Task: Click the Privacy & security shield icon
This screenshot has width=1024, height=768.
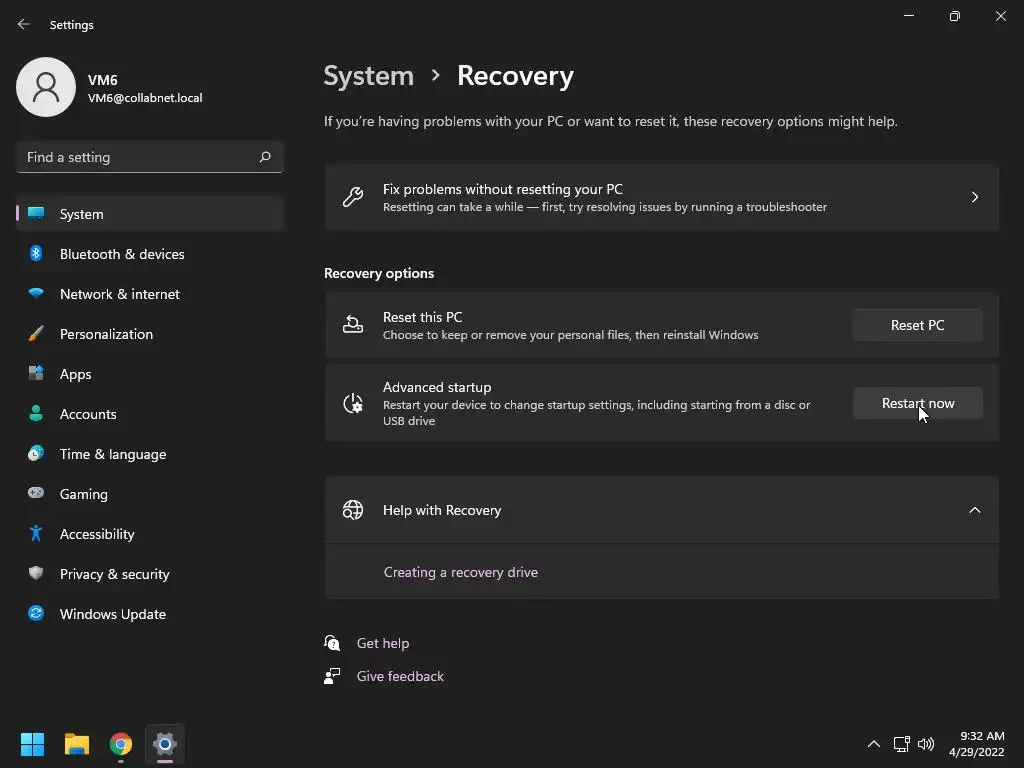Action: pos(36,574)
